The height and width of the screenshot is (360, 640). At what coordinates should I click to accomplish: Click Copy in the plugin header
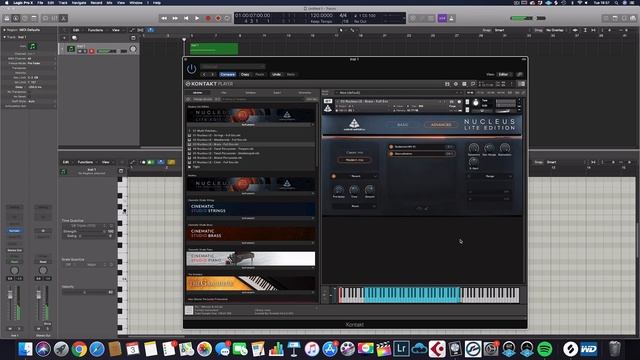click(245, 75)
